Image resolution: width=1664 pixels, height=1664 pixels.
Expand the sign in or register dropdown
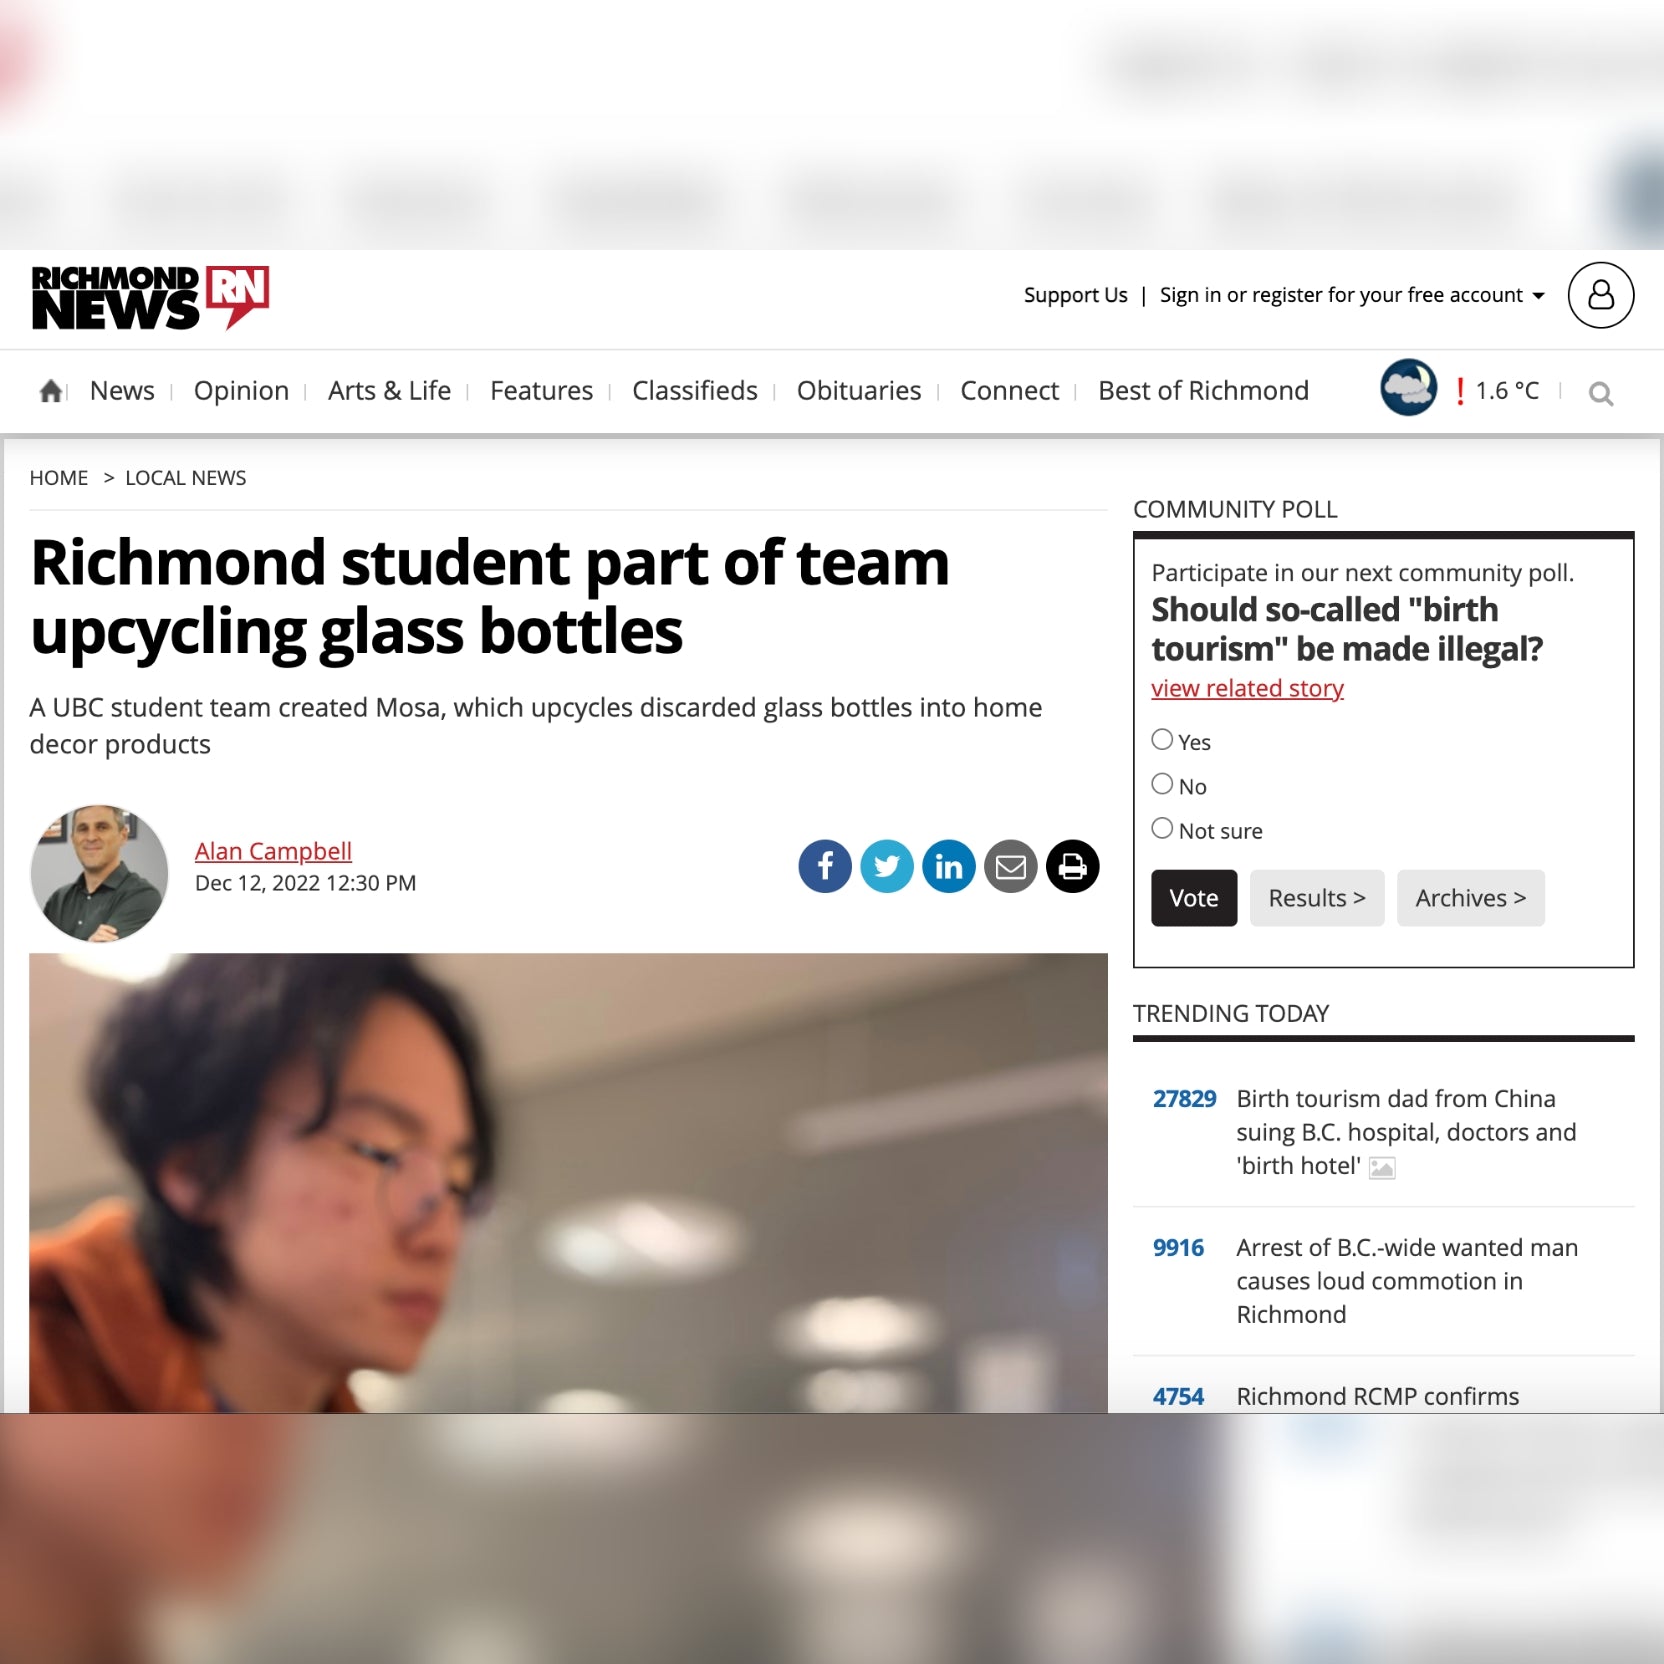coord(1352,295)
